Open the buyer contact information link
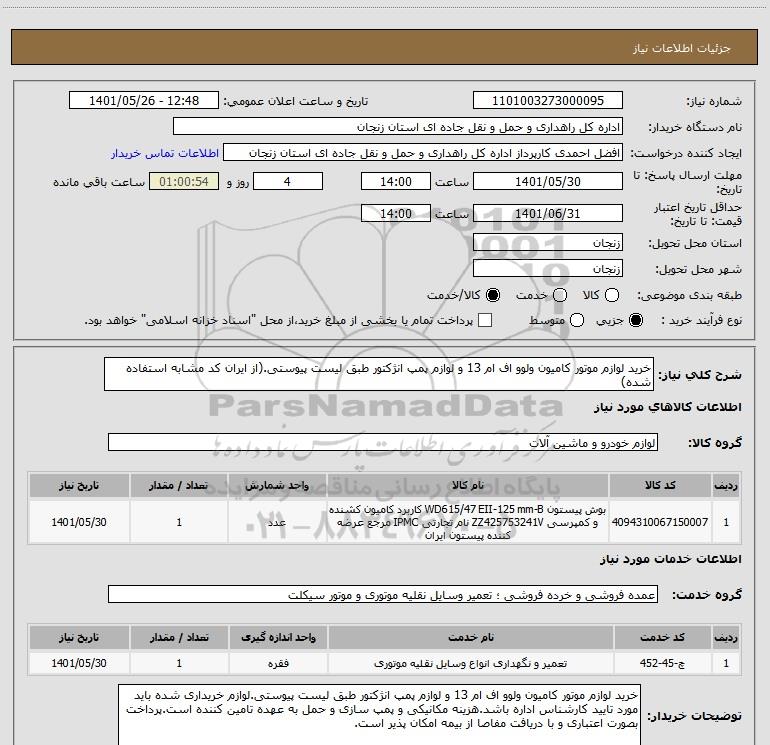The width and height of the screenshot is (770, 745). tap(165, 153)
